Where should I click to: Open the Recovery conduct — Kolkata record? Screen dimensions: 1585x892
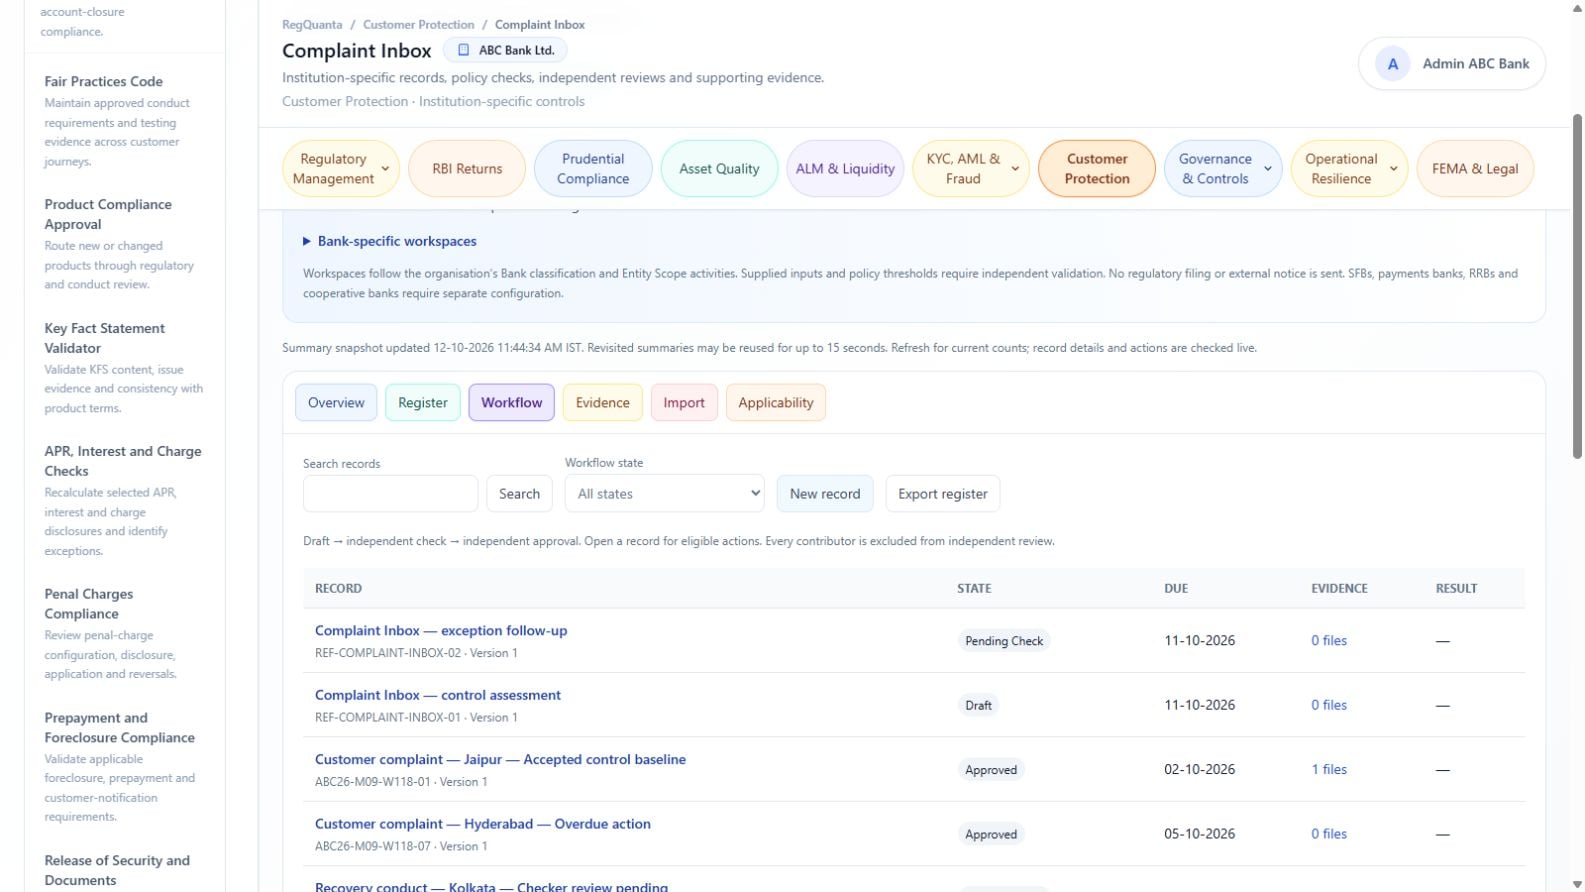tap(491, 886)
